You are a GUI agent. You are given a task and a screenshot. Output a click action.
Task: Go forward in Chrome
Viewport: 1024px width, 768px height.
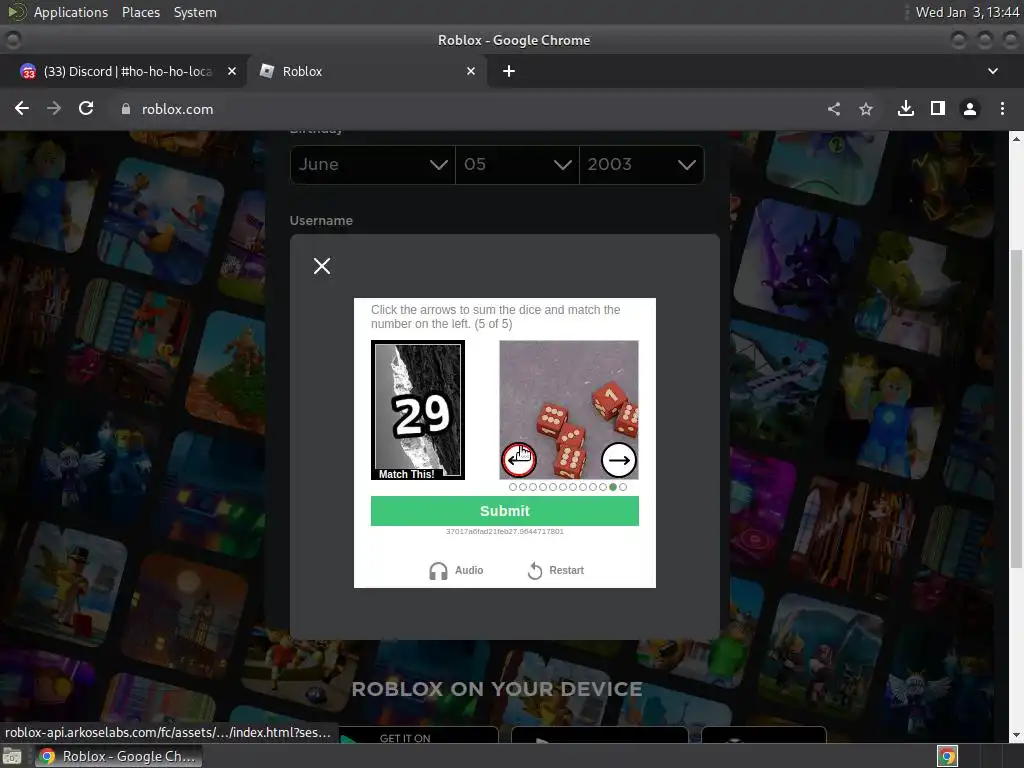[x=54, y=108]
